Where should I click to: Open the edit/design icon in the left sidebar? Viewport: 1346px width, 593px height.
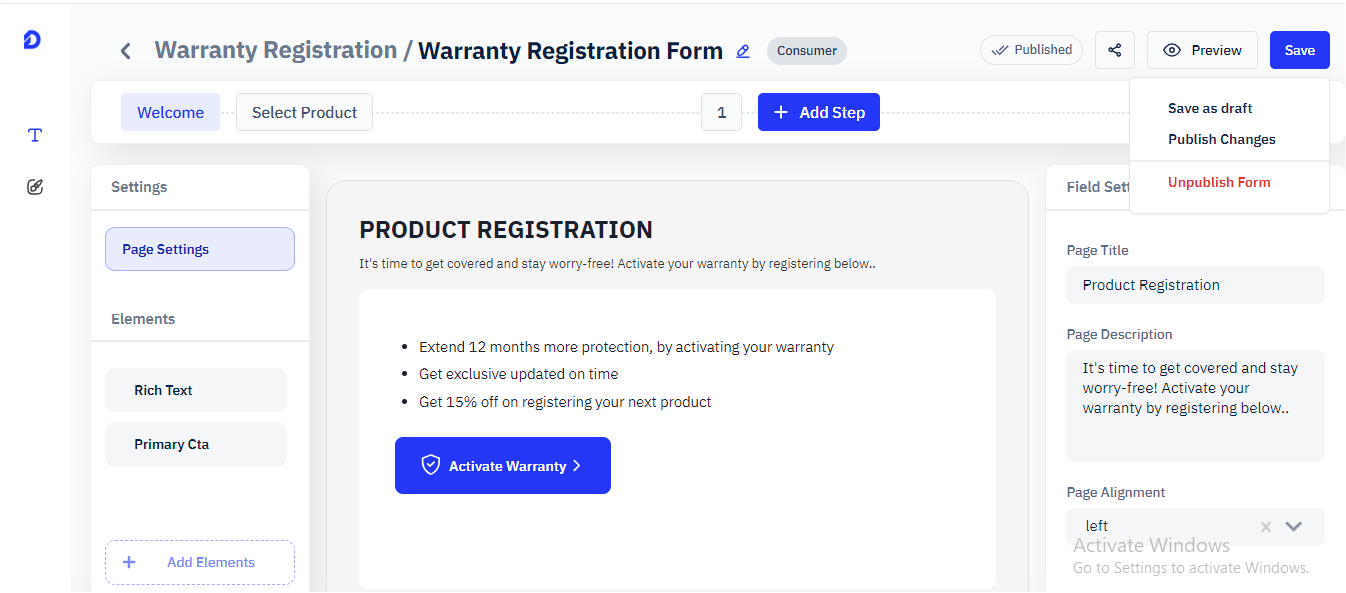pos(35,186)
